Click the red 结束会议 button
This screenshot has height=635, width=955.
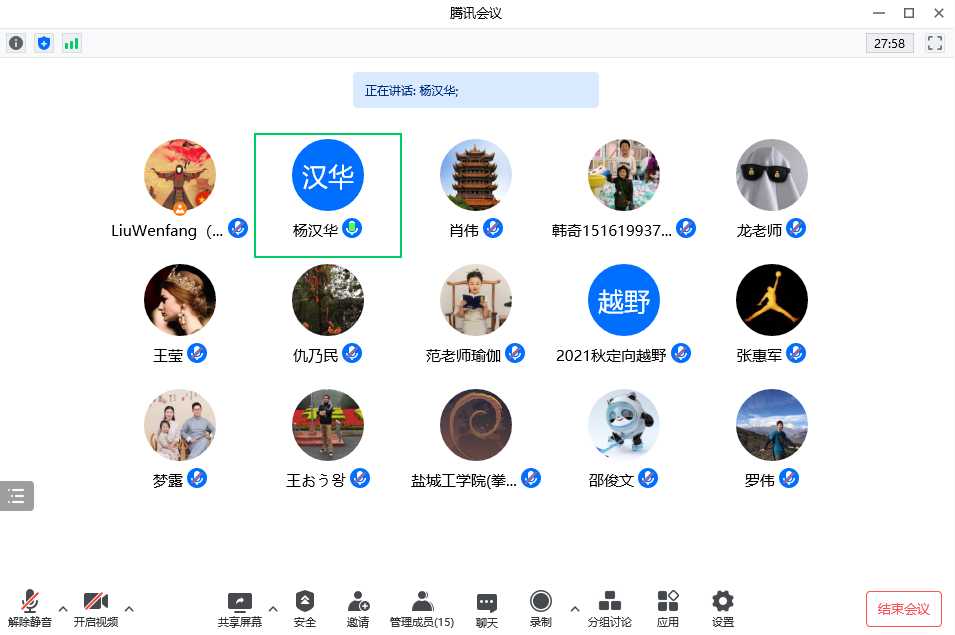tap(903, 609)
